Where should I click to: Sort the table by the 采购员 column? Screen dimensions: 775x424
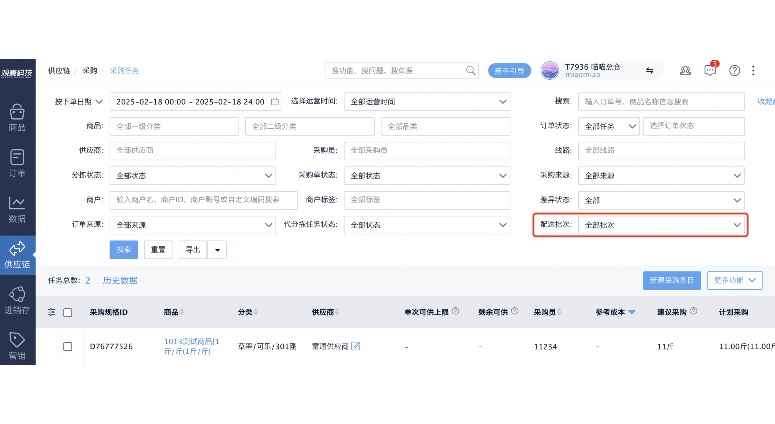pos(559,312)
